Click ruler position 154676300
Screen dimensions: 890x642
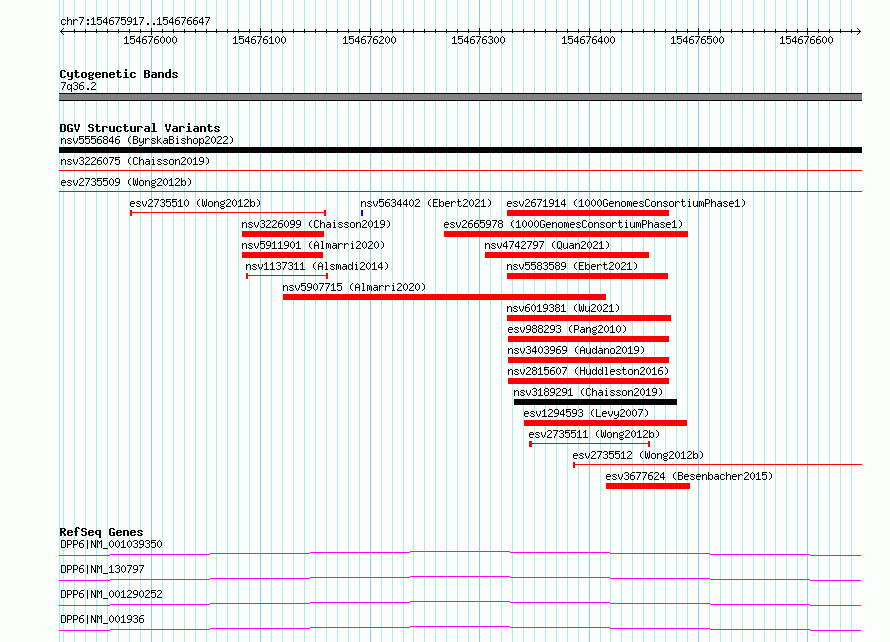coord(478,40)
